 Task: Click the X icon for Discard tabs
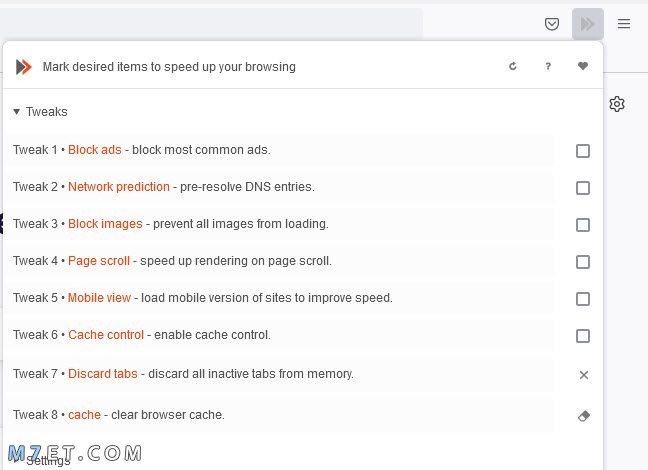(584, 375)
